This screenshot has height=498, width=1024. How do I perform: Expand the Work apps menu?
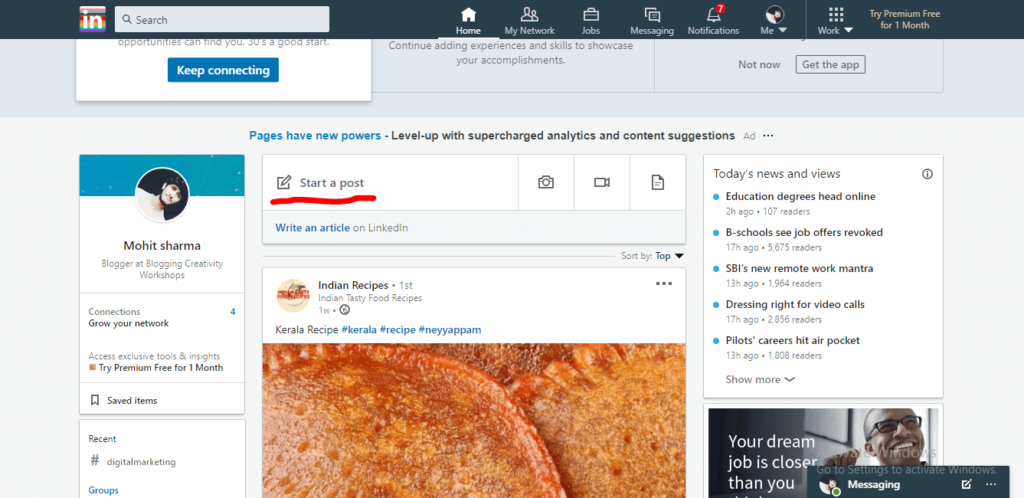pyautogui.click(x=835, y=22)
